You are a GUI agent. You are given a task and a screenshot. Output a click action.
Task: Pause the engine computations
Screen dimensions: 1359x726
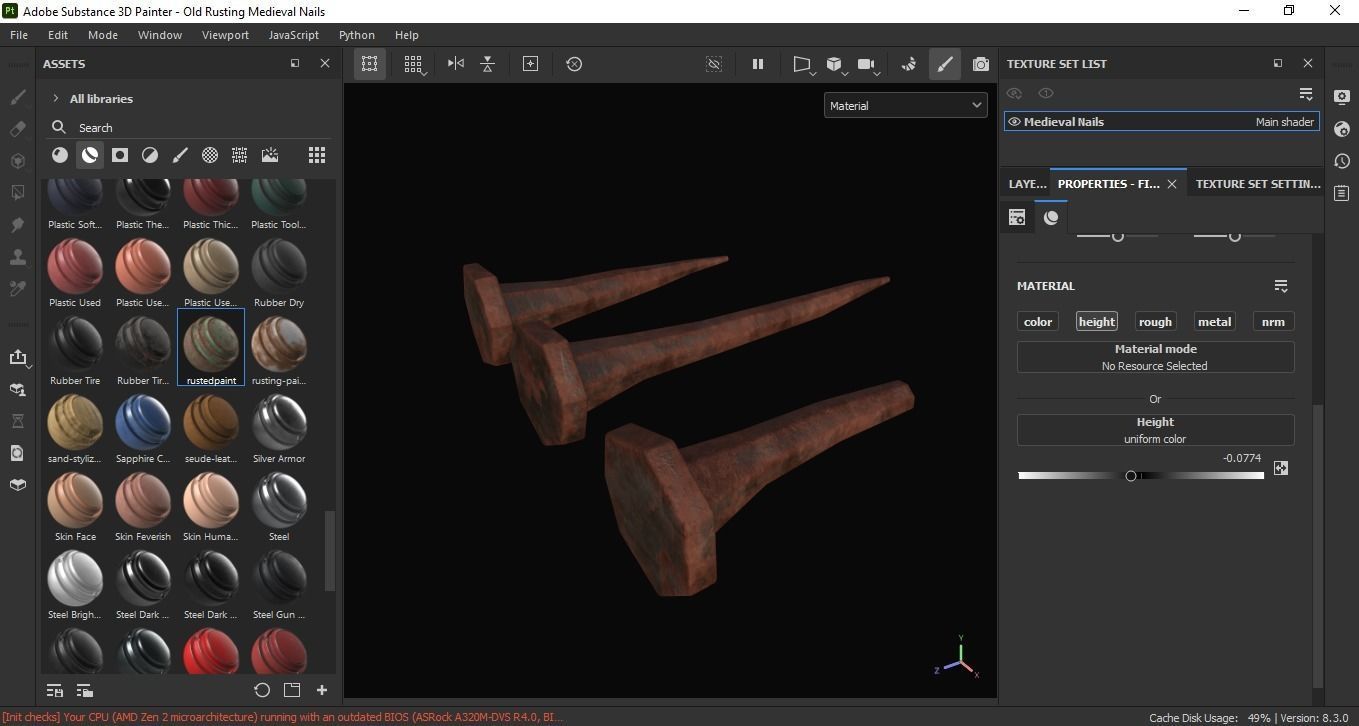(758, 64)
